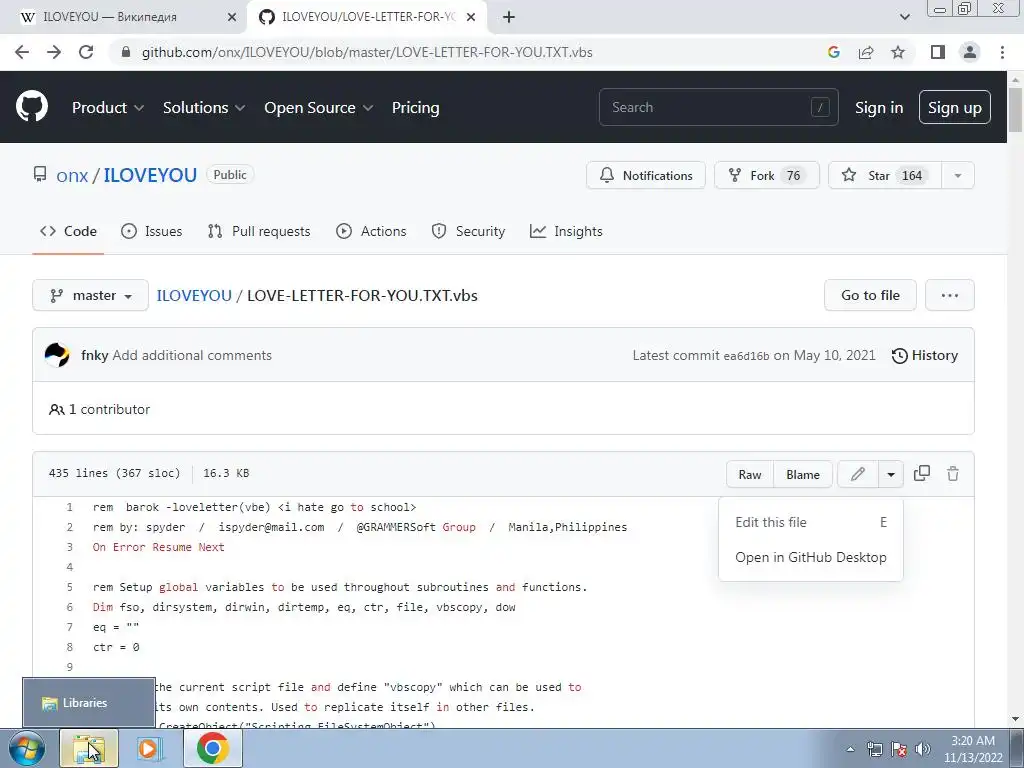Open the onx owner profile
This screenshot has height=768, width=1024.
(72, 175)
